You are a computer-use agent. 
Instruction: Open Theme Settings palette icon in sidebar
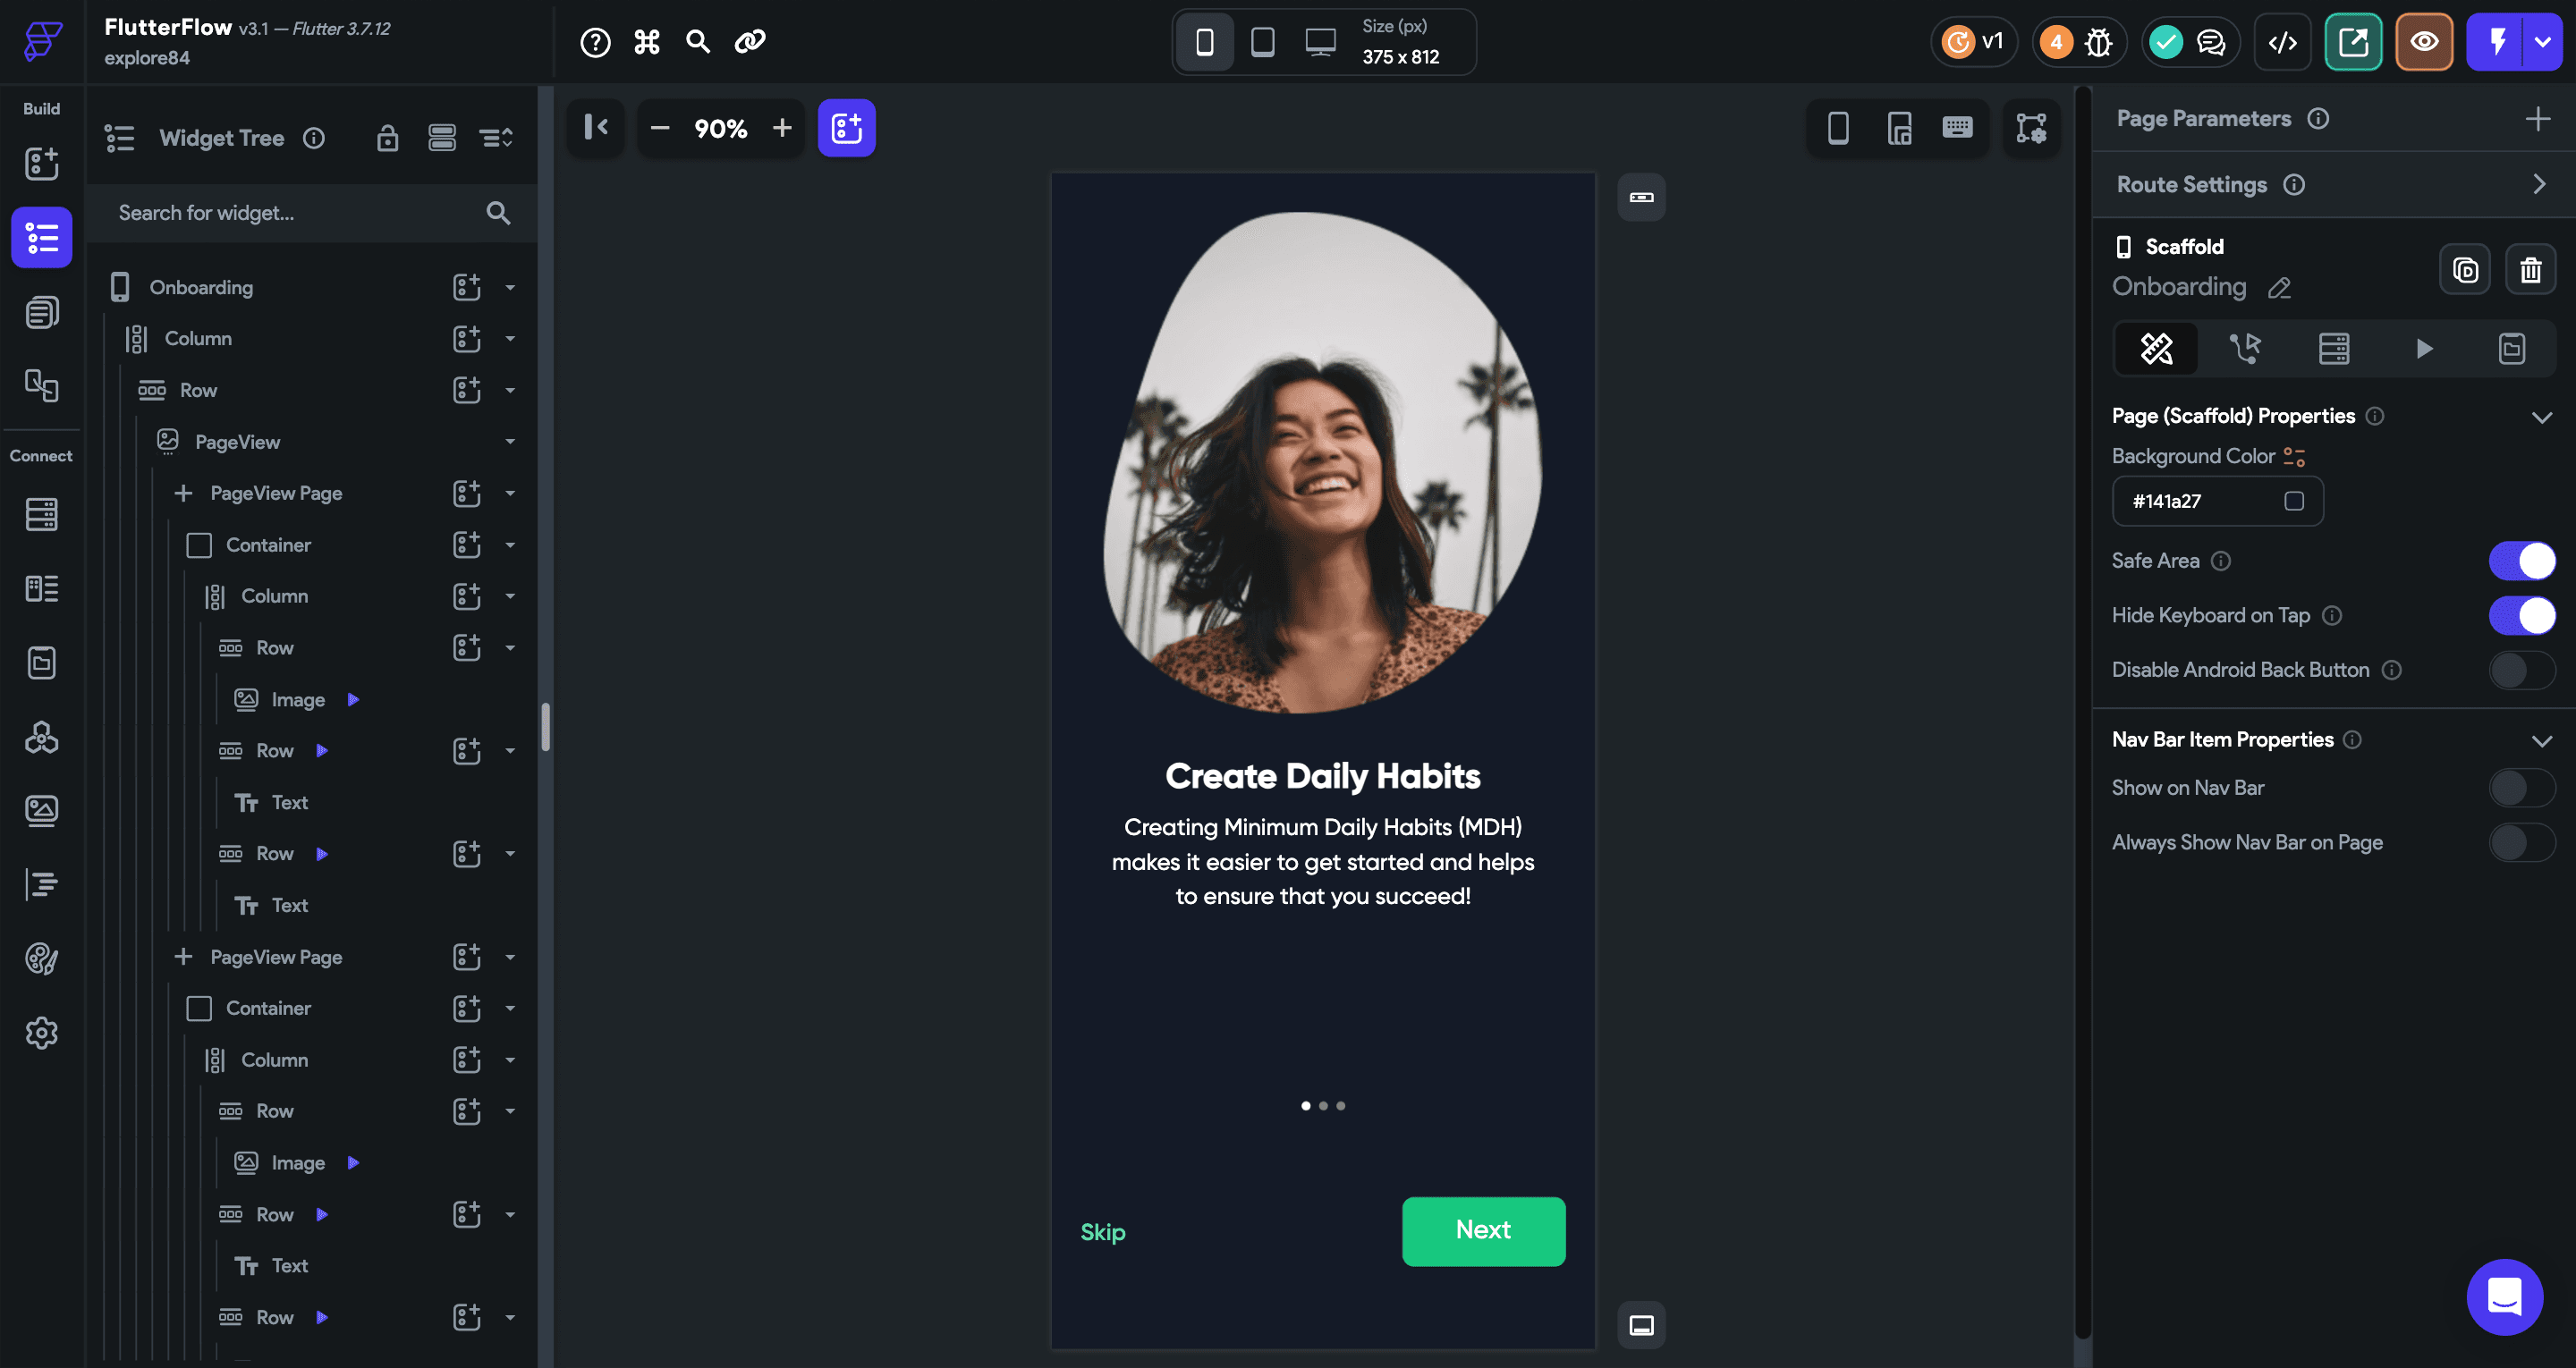(41, 959)
